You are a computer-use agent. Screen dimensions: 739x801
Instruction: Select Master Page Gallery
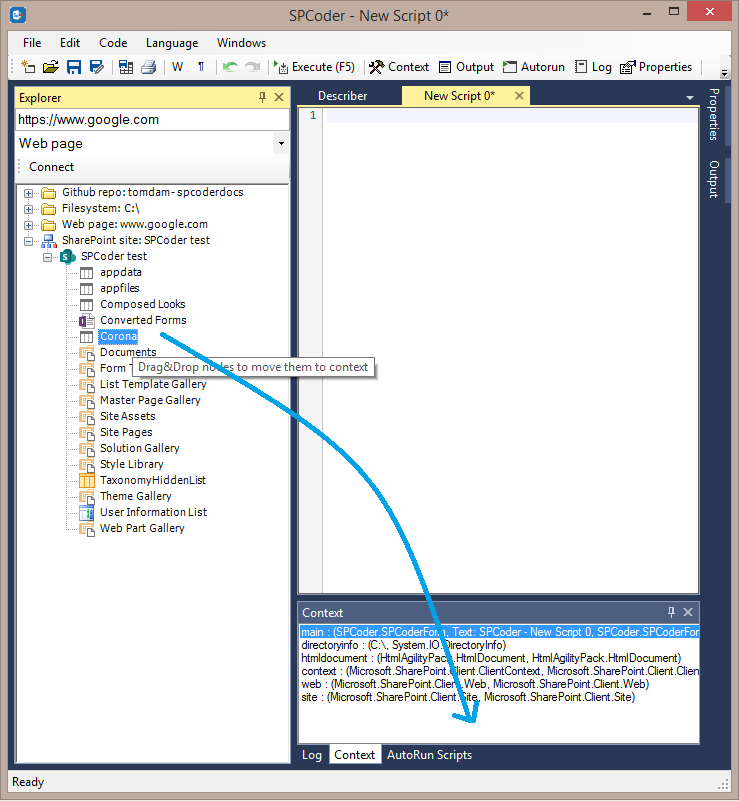[x=150, y=400]
